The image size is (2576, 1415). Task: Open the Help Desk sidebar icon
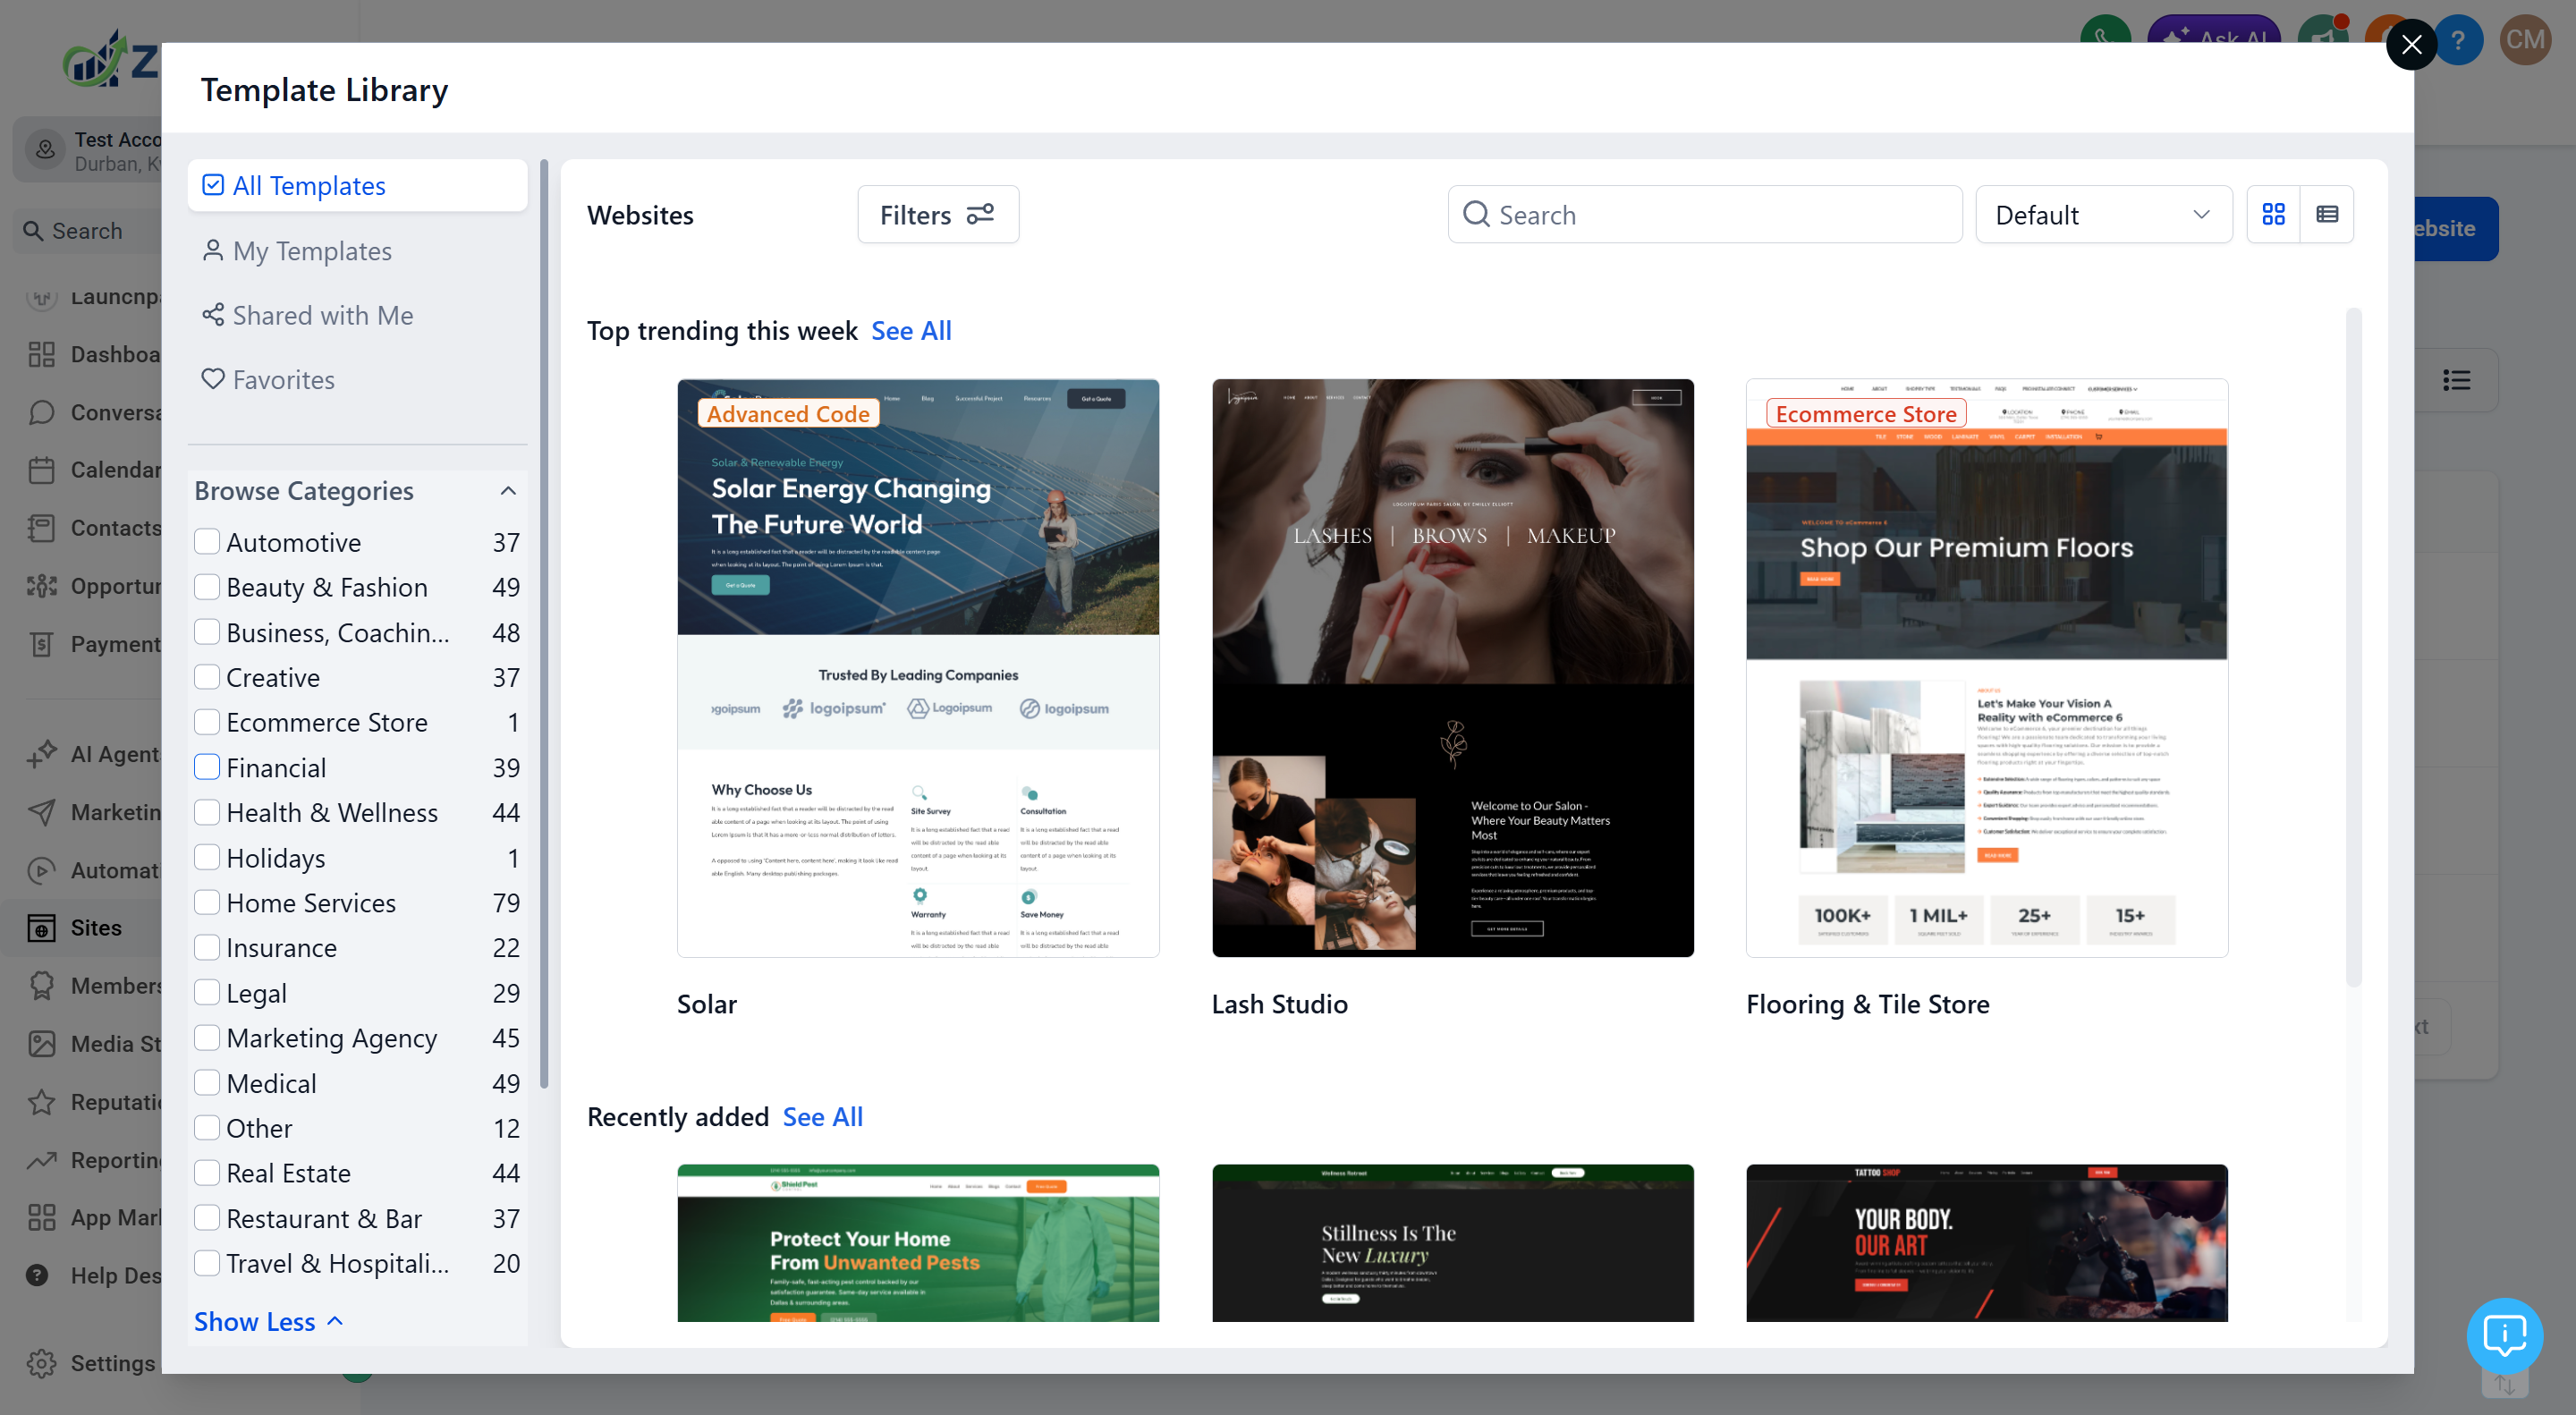37,1275
